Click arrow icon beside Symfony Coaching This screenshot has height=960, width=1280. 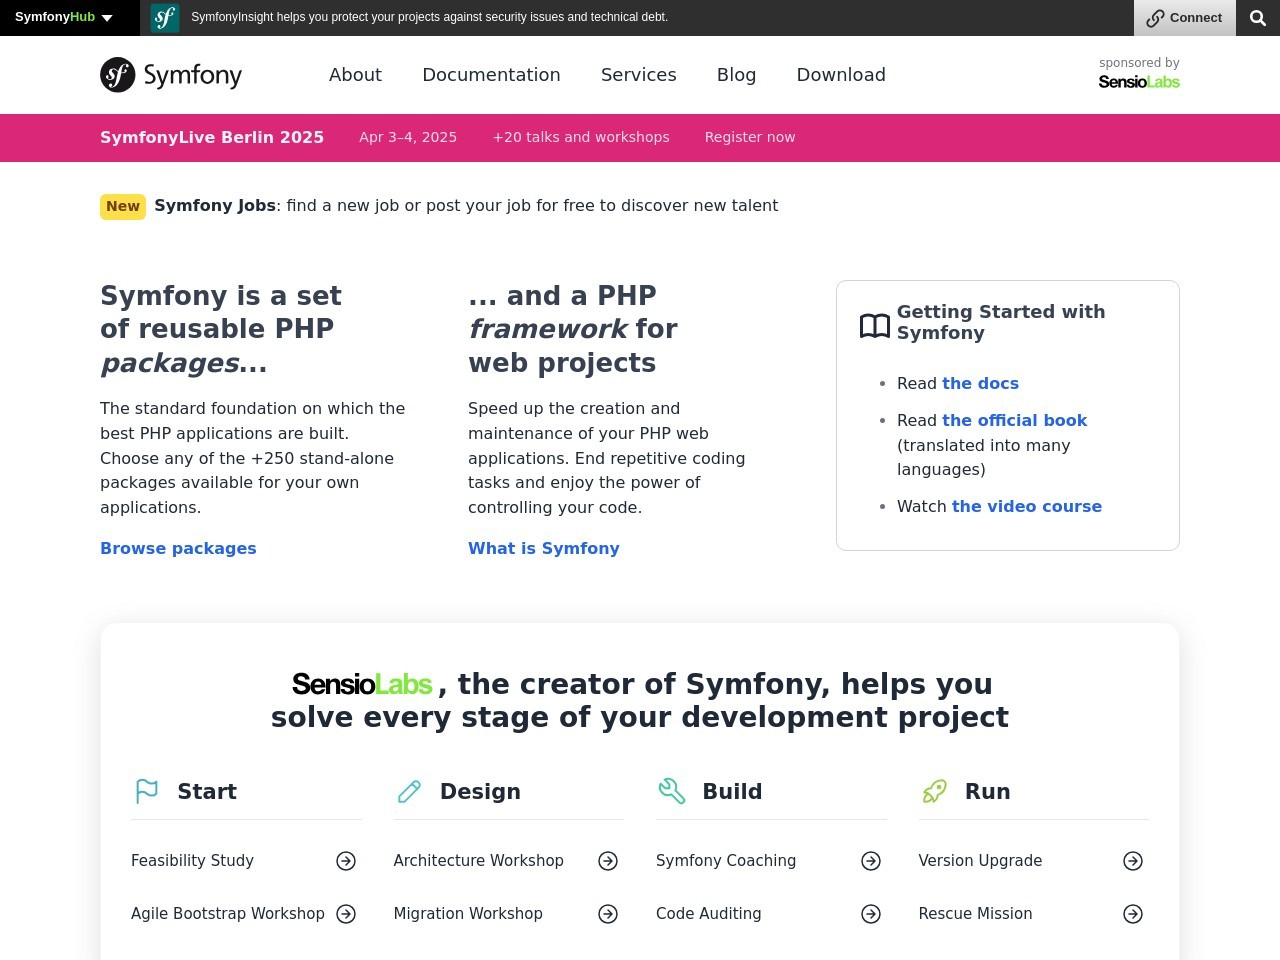(x=871, y=861)
